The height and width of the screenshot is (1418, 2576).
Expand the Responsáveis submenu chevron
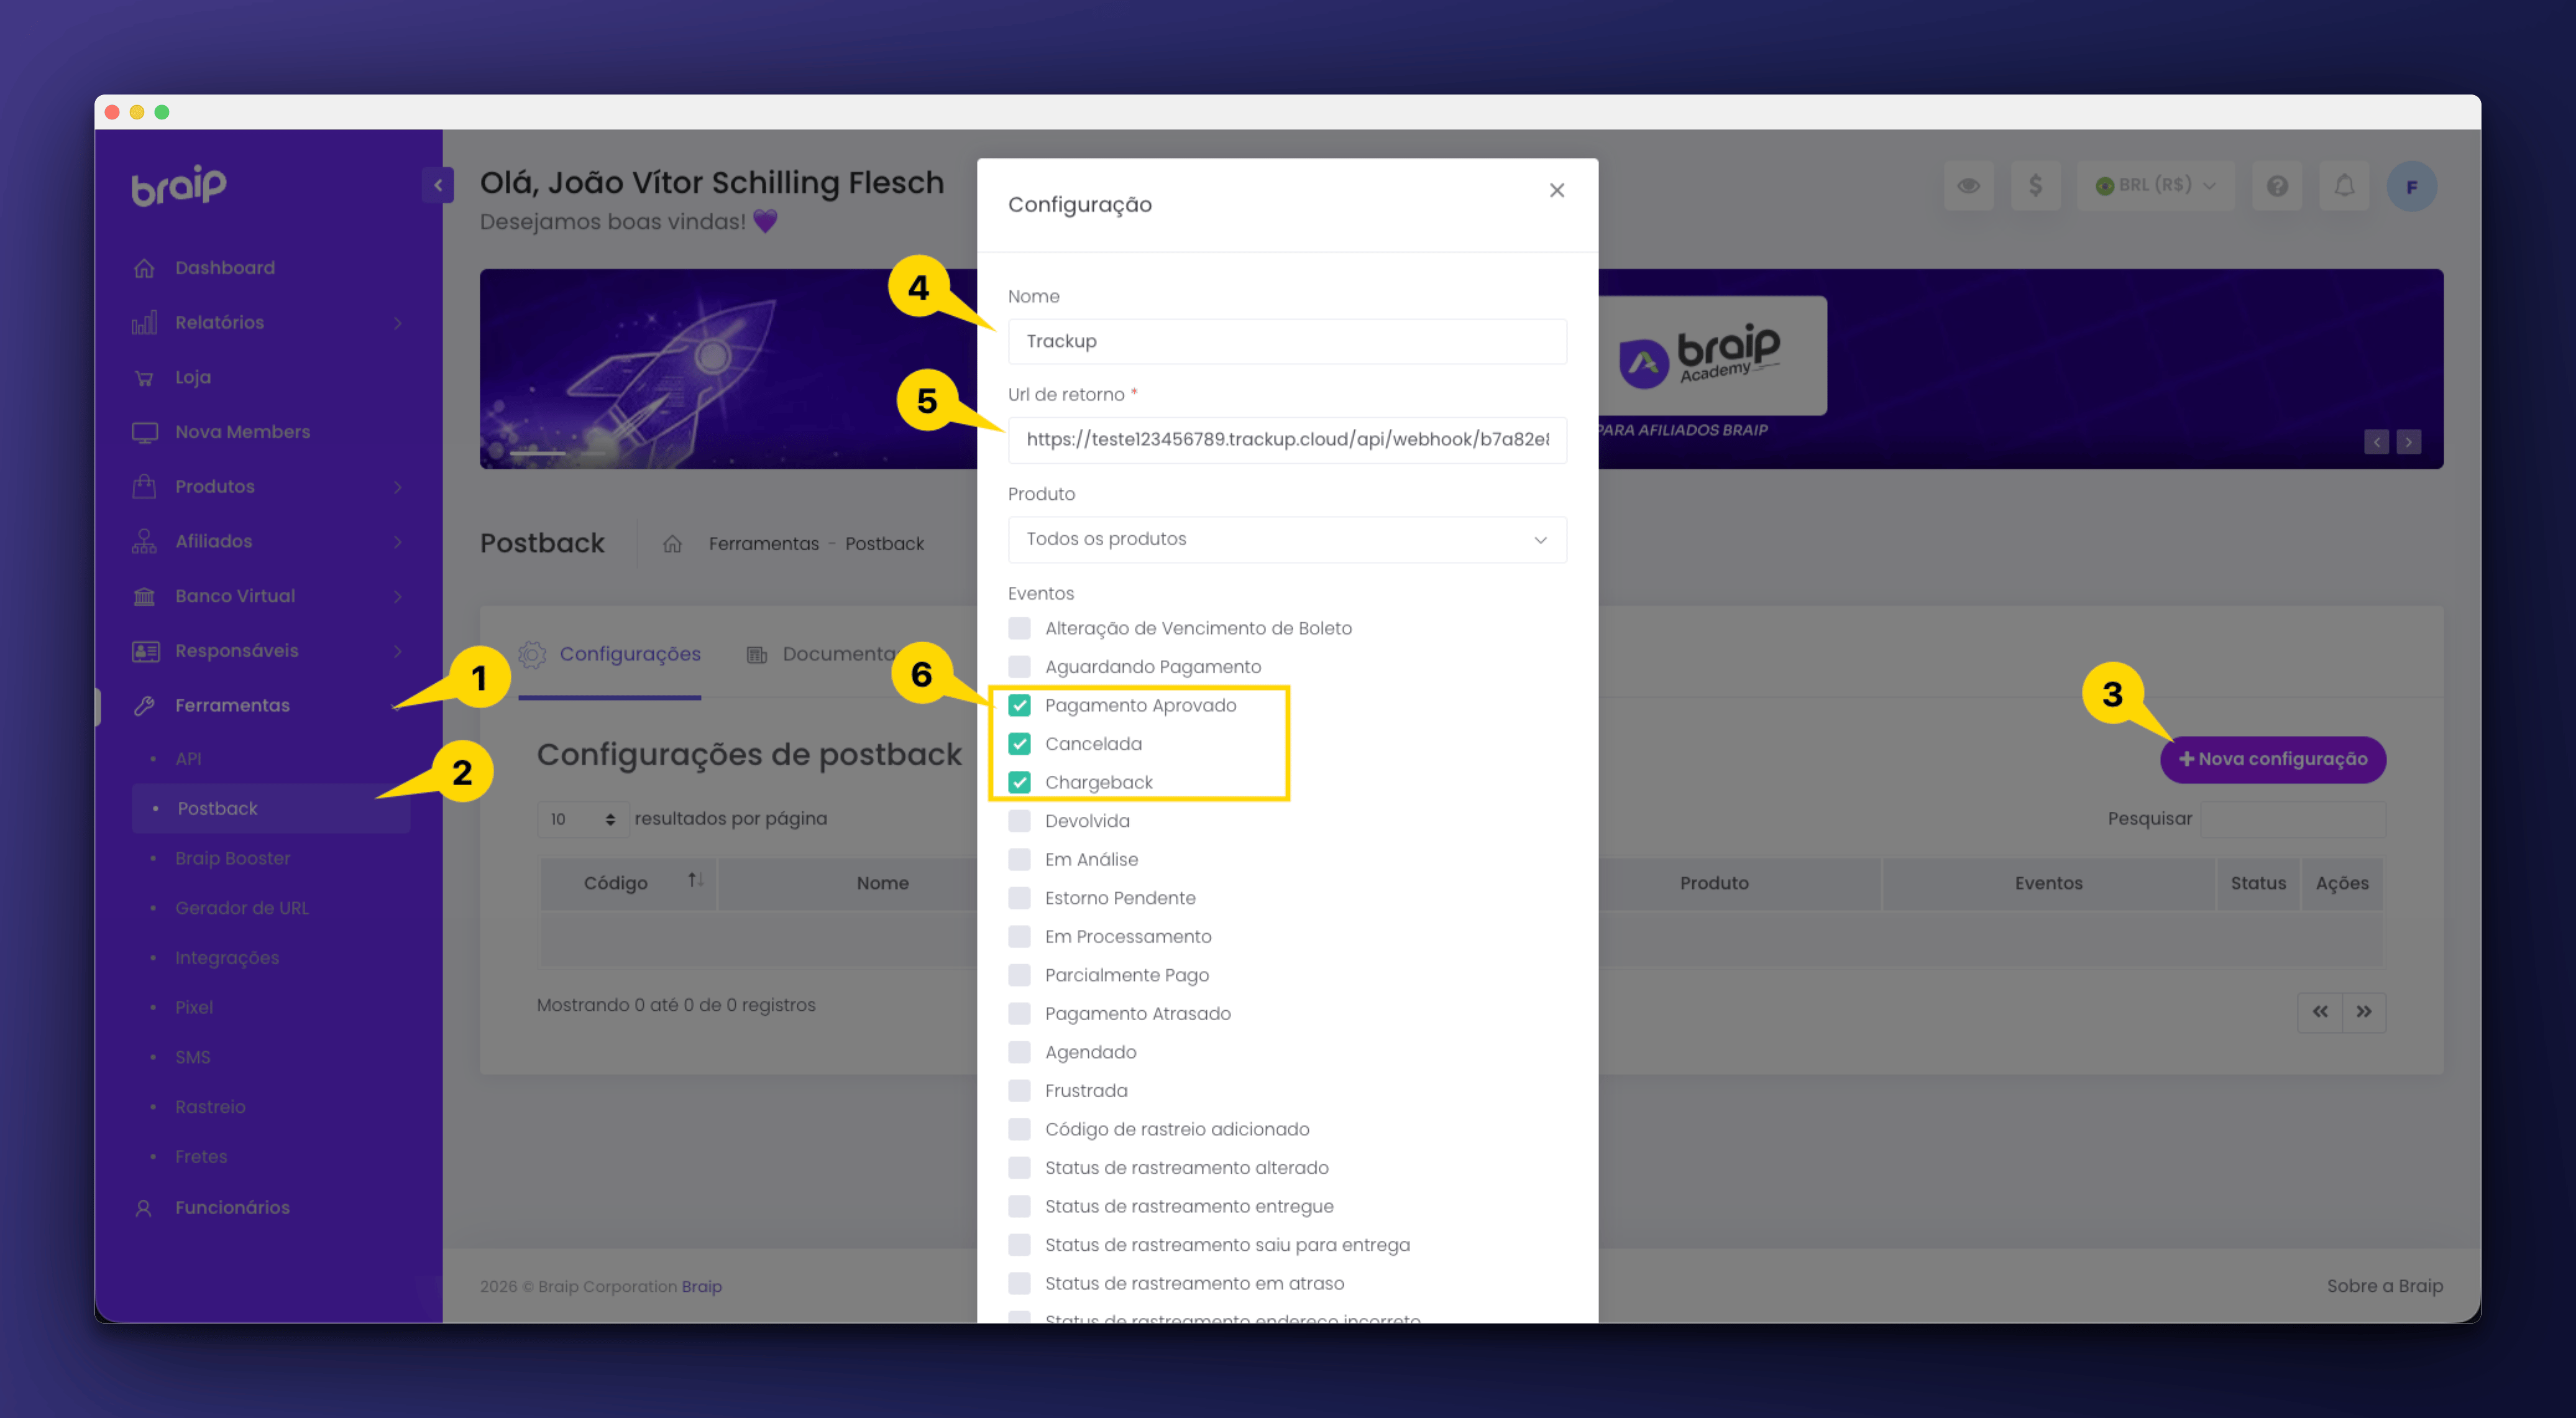pos(398,651)
